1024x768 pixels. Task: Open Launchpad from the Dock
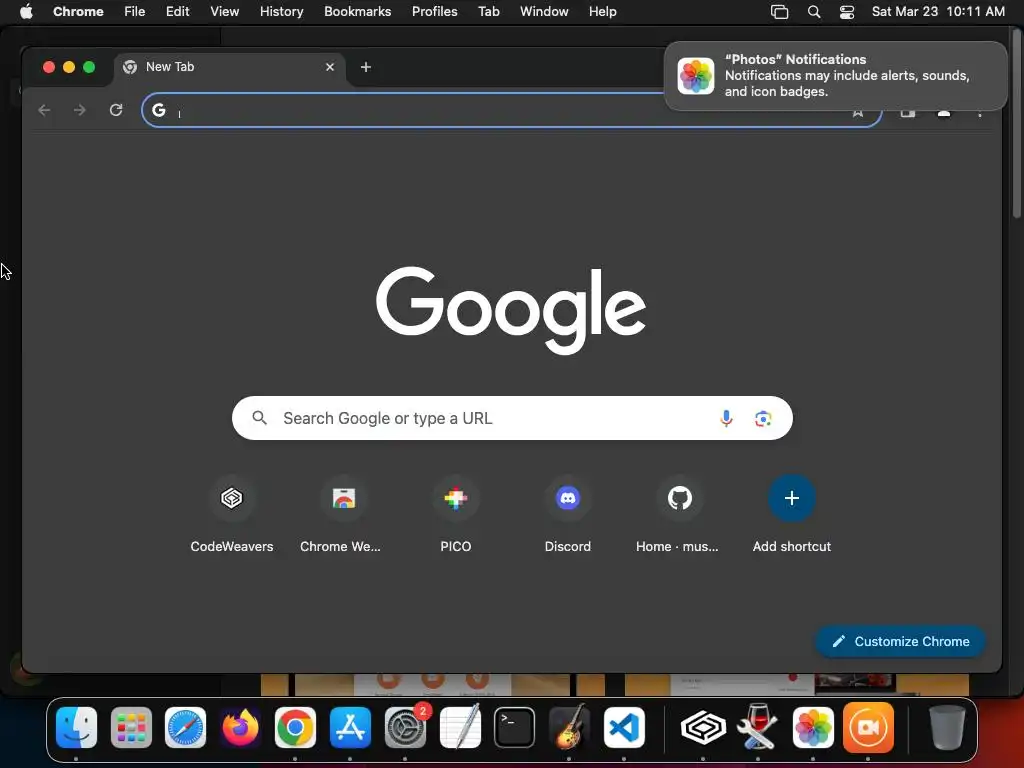point(131,727)
